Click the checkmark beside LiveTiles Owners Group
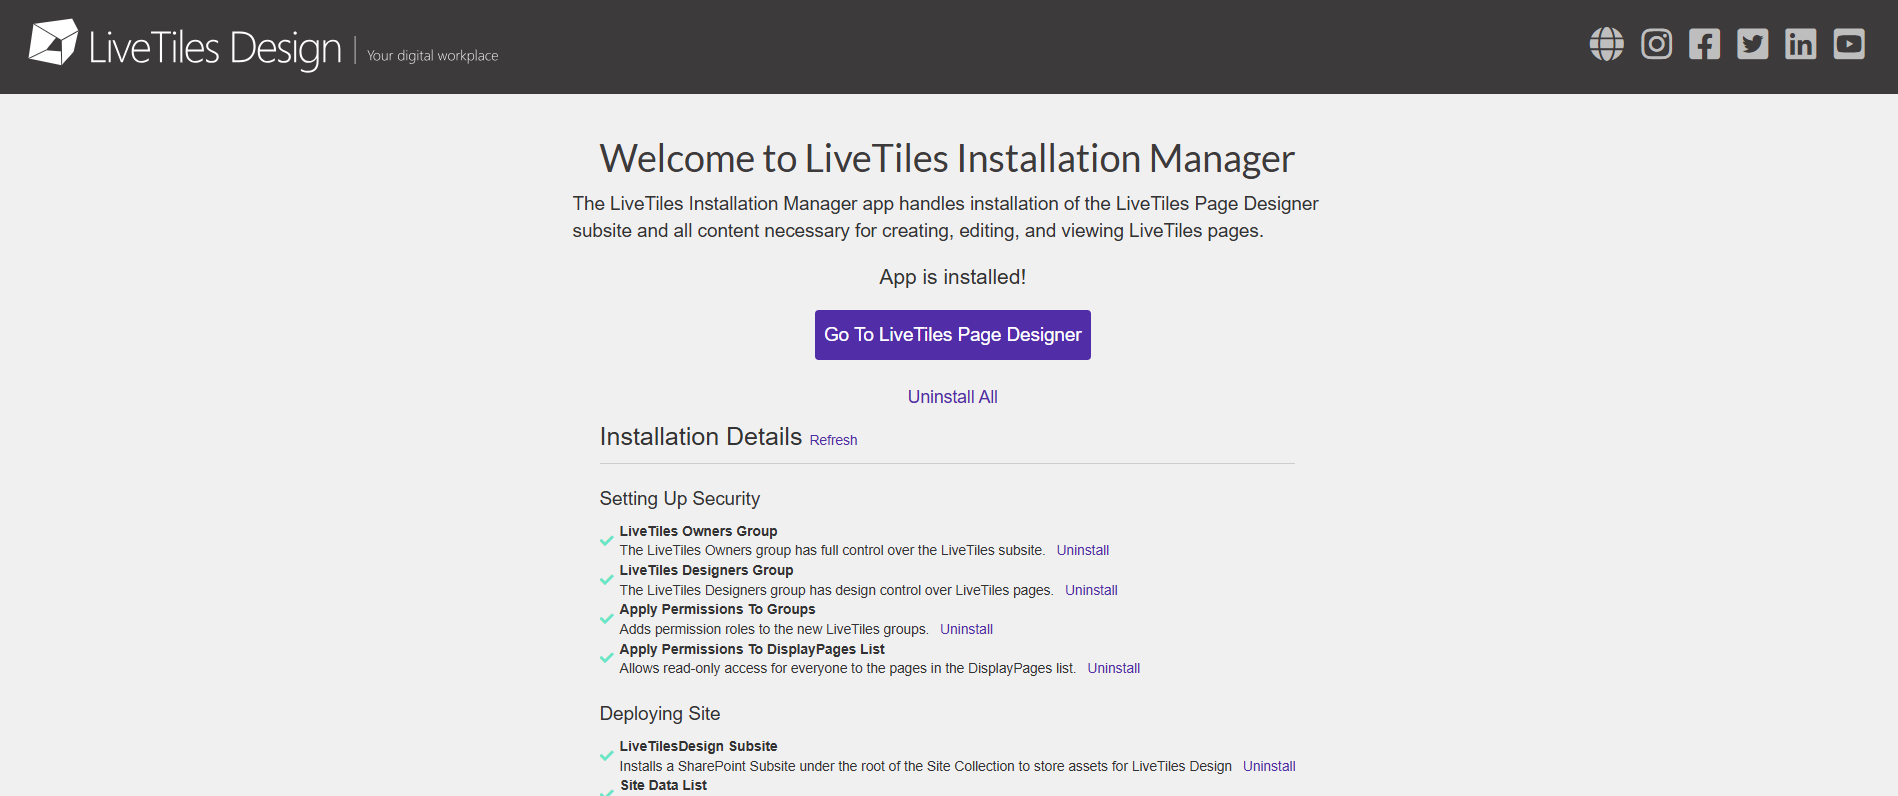 [x=606, y=541]
